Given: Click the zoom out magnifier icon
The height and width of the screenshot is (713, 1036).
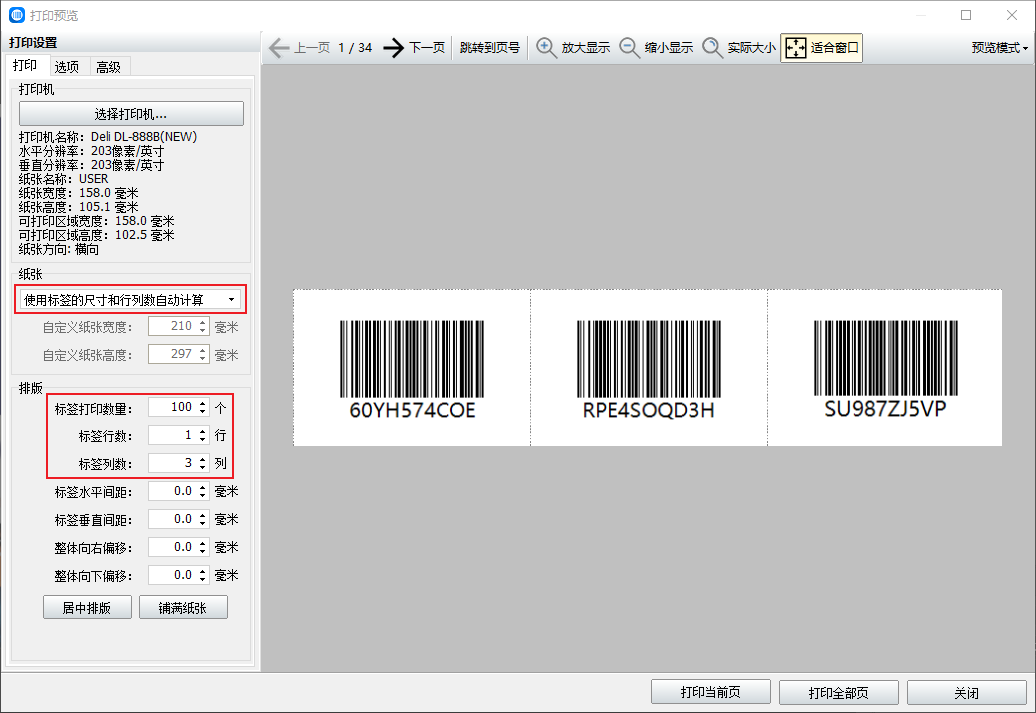Looking at the screenshot, I should coord(629,48).
